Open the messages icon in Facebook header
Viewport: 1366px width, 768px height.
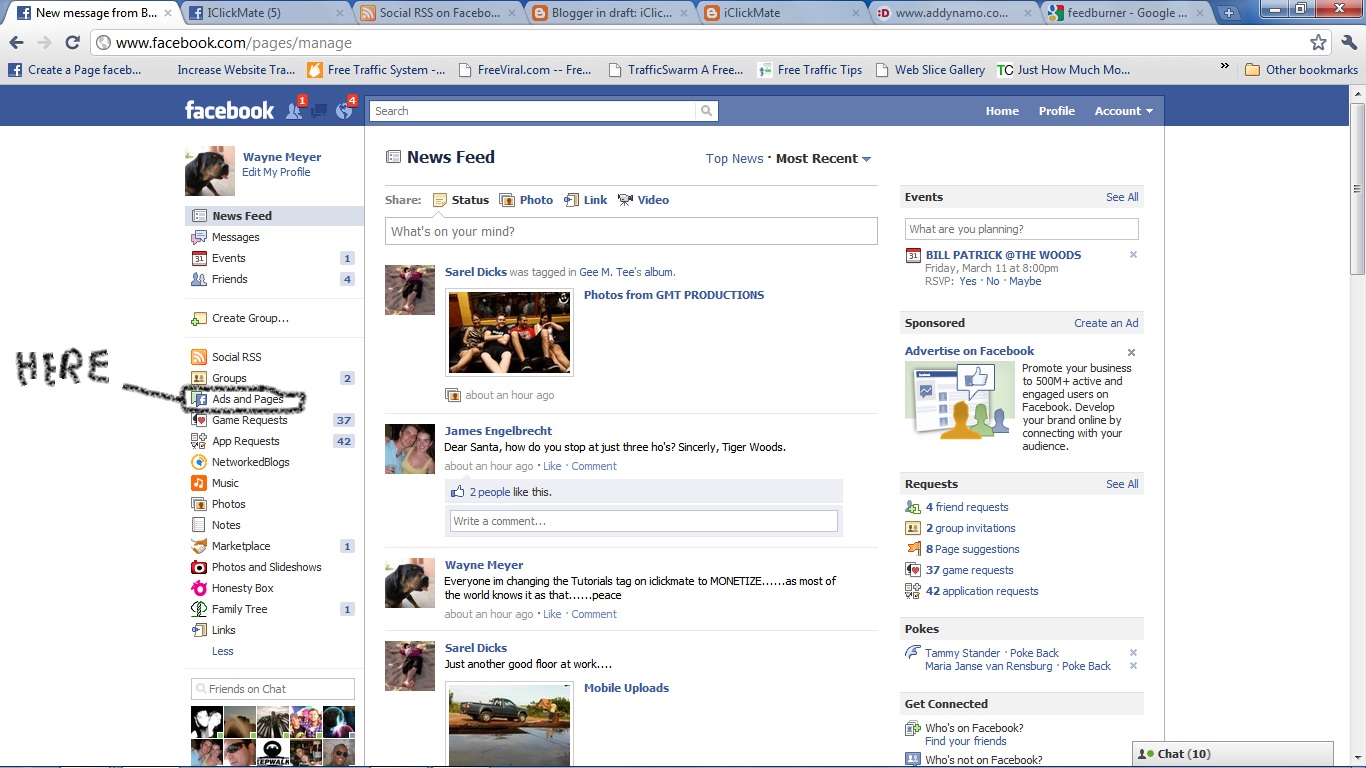pos(319,111)
